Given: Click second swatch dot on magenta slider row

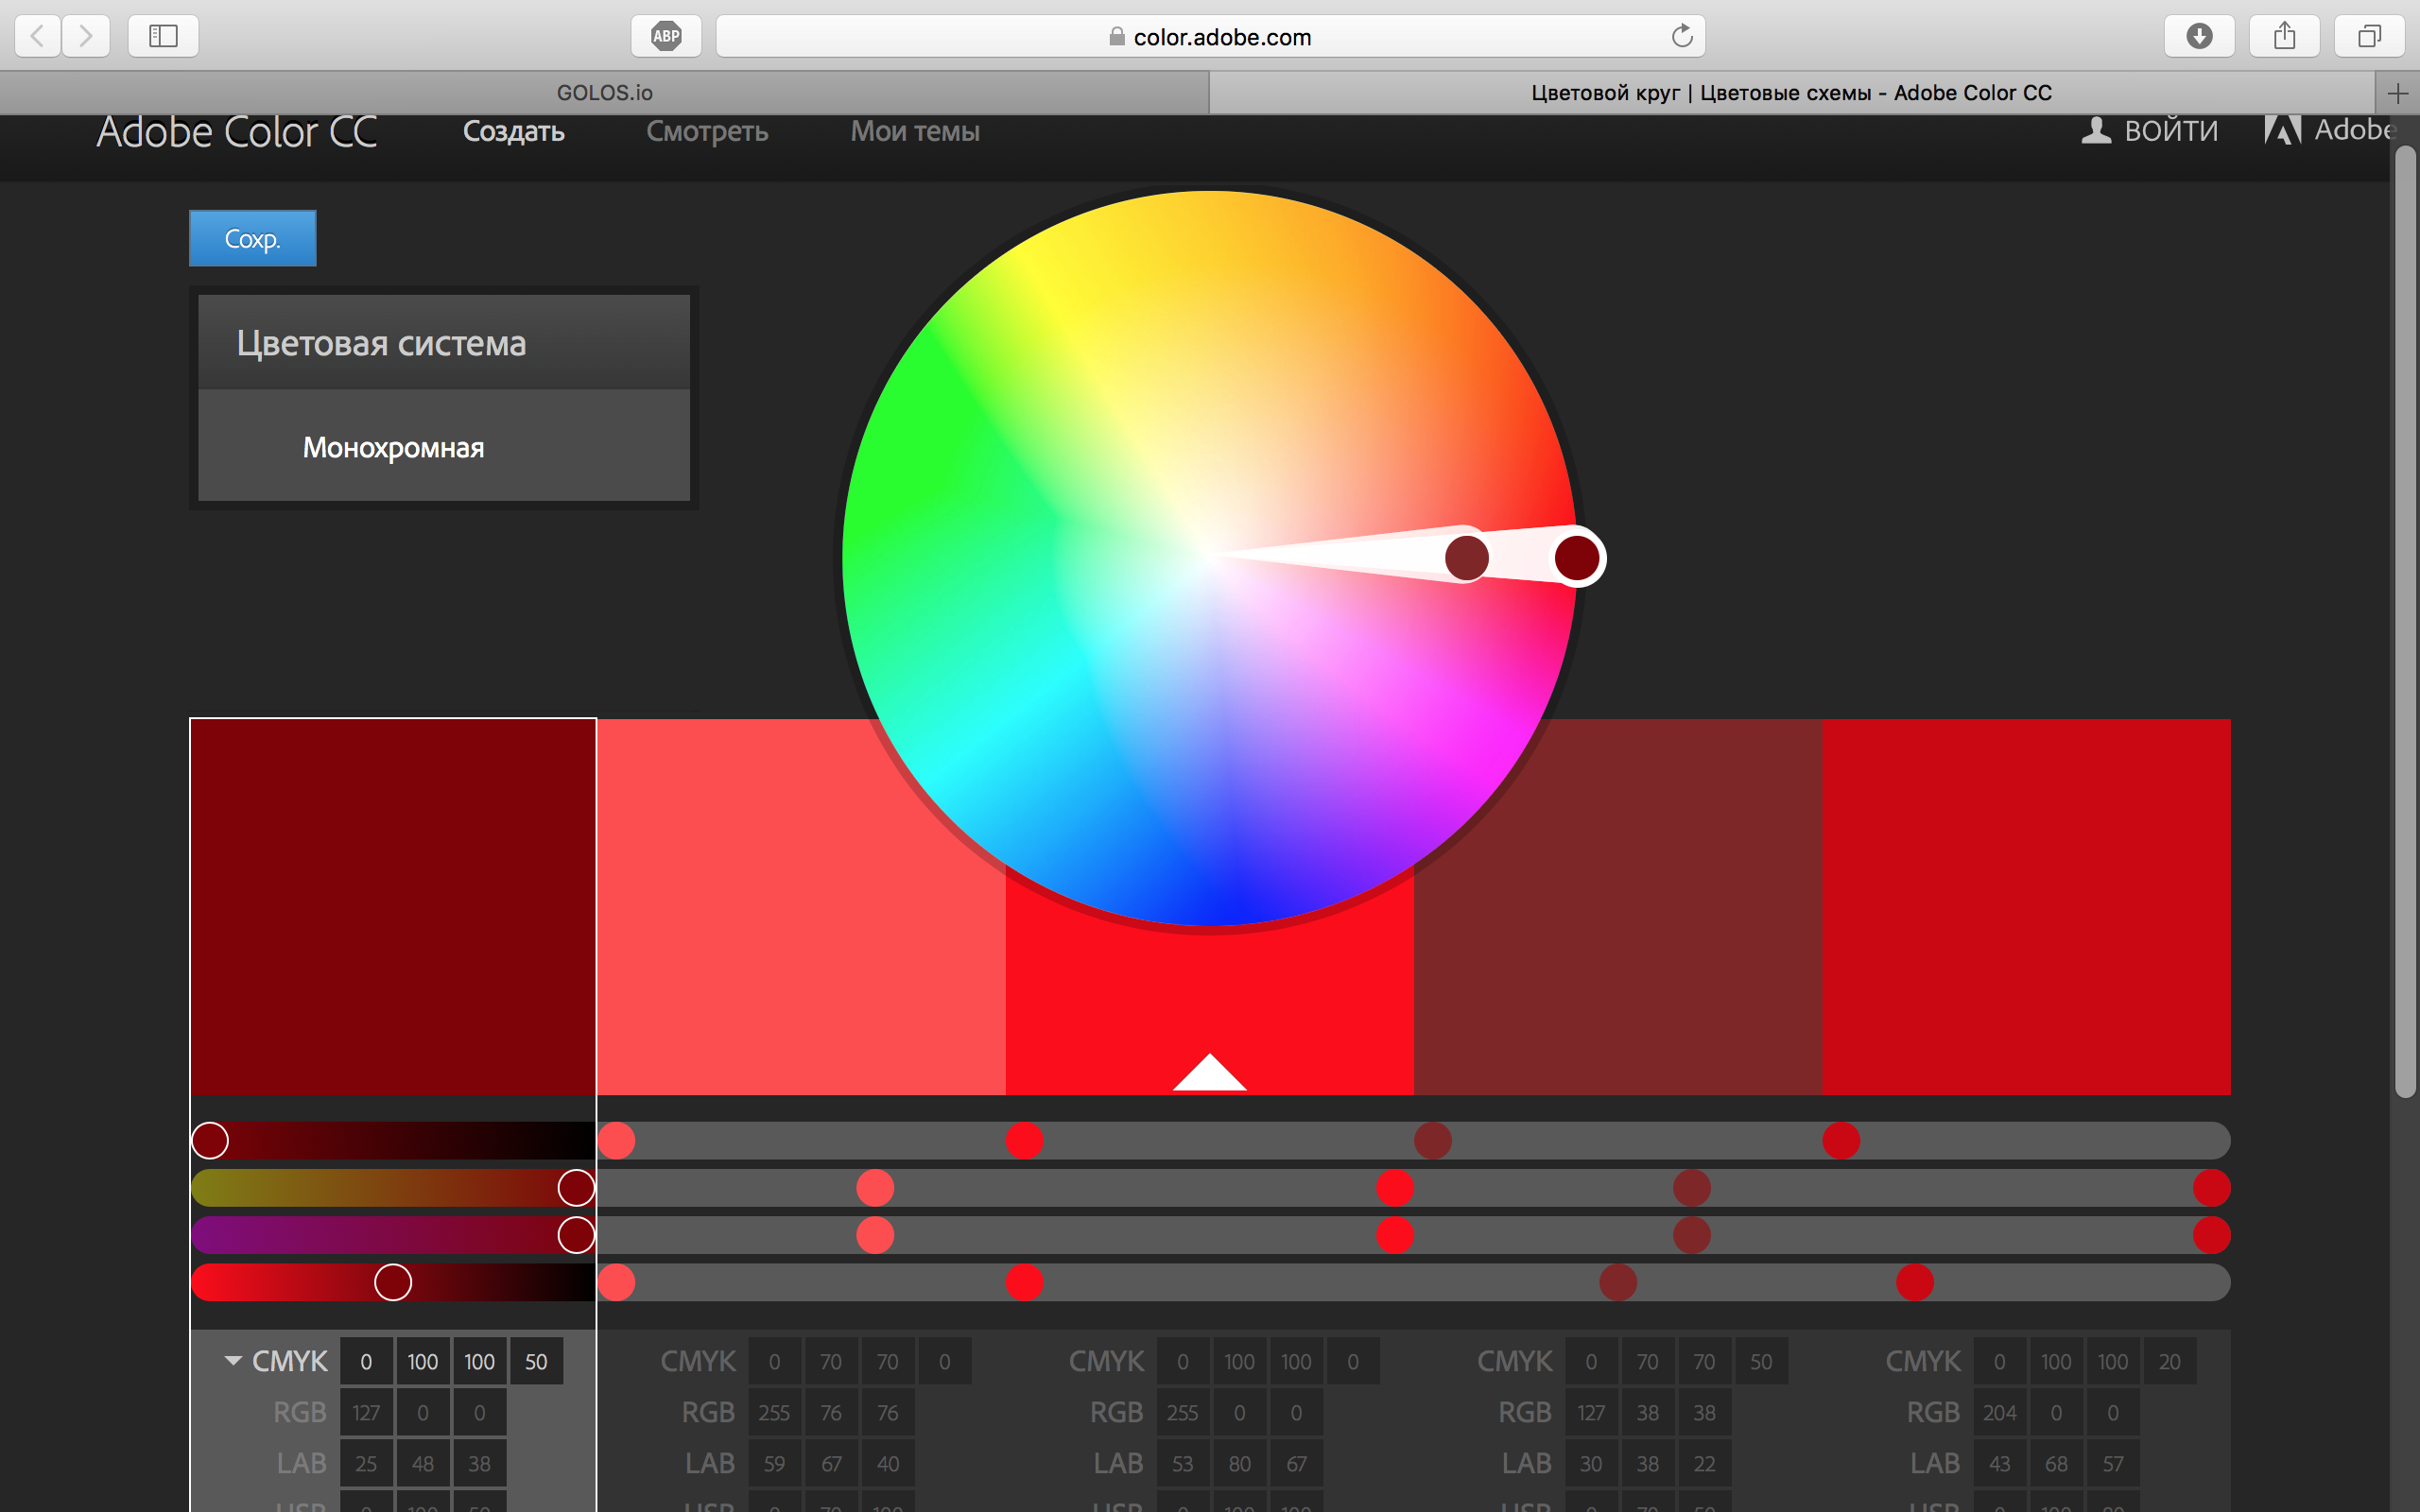Looking at the screenshot, I should click(875, 1188).
